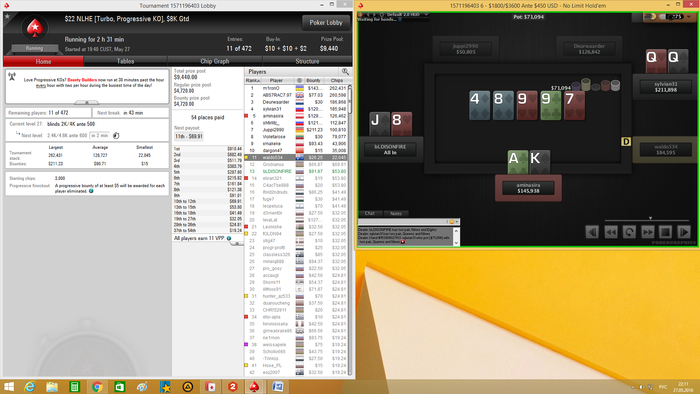Switch to the Home tab
This screenshot has height=394, width=700.
tap(43, 61)
